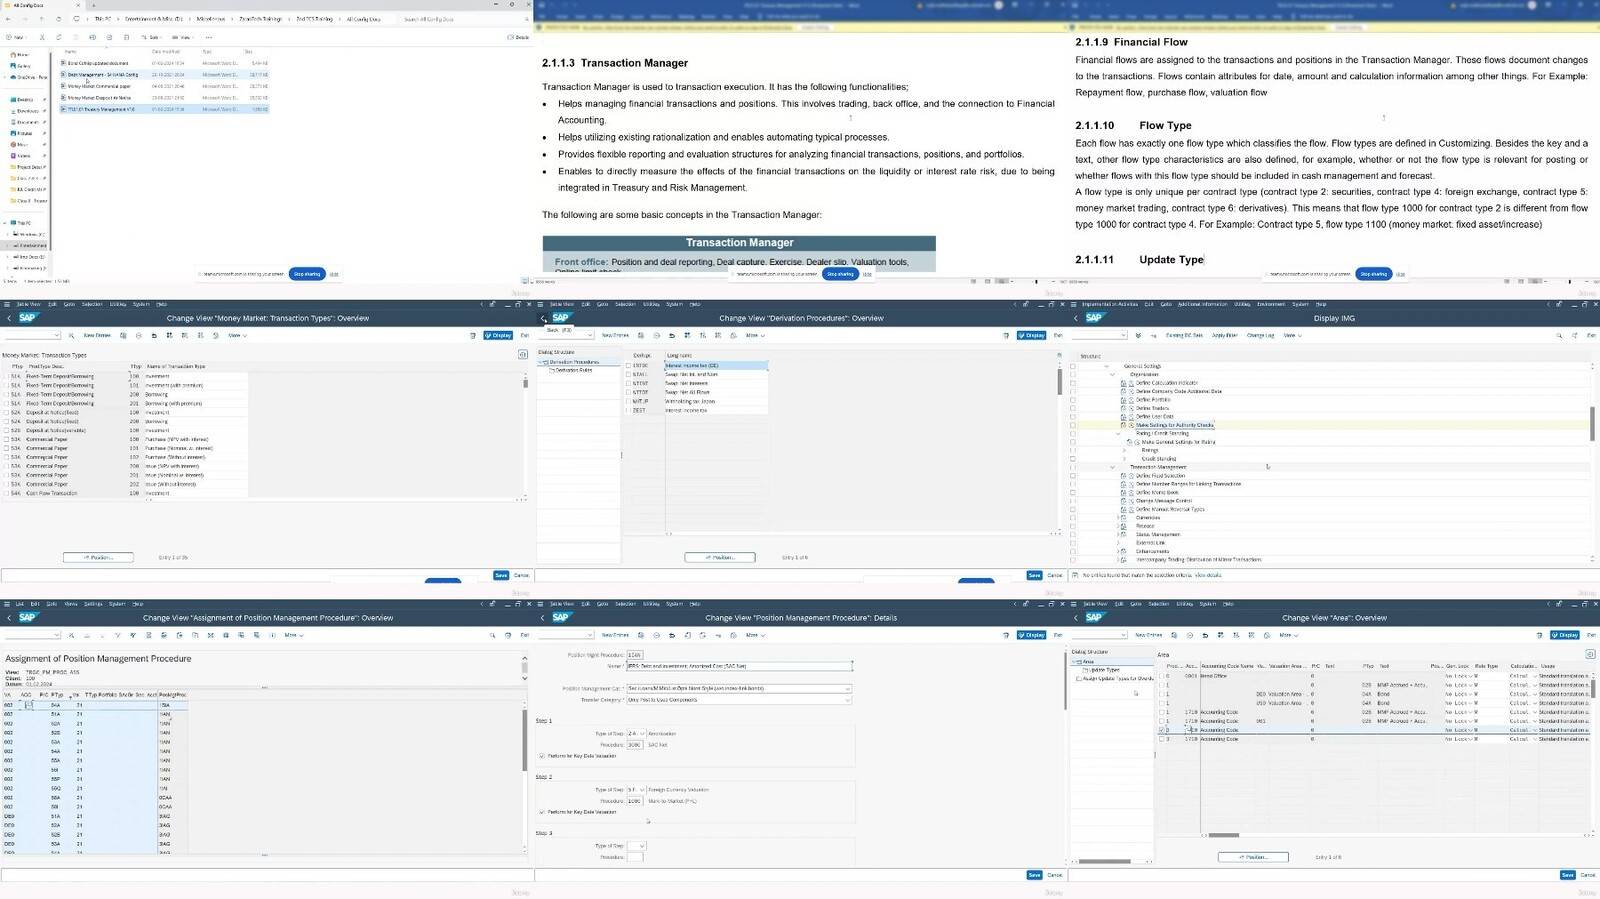Viewport: 1600px width, 899px height.
Task: Expand Currencies node in IMG tree
Action: (x=1118, y=518)
